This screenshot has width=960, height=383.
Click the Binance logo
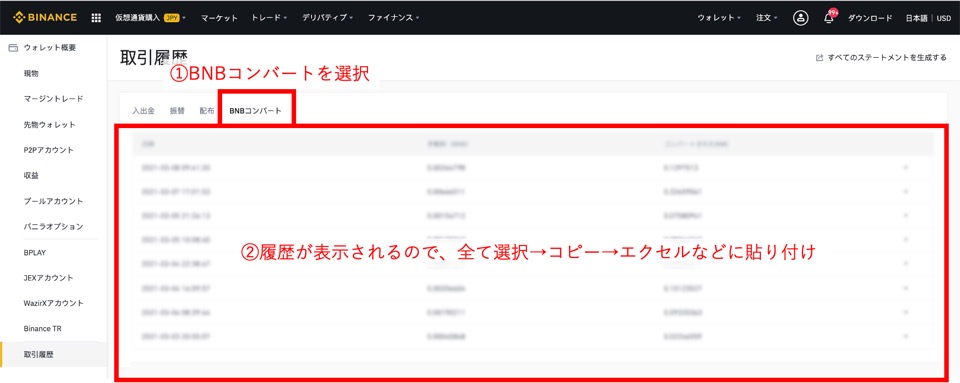click(46, 18)
